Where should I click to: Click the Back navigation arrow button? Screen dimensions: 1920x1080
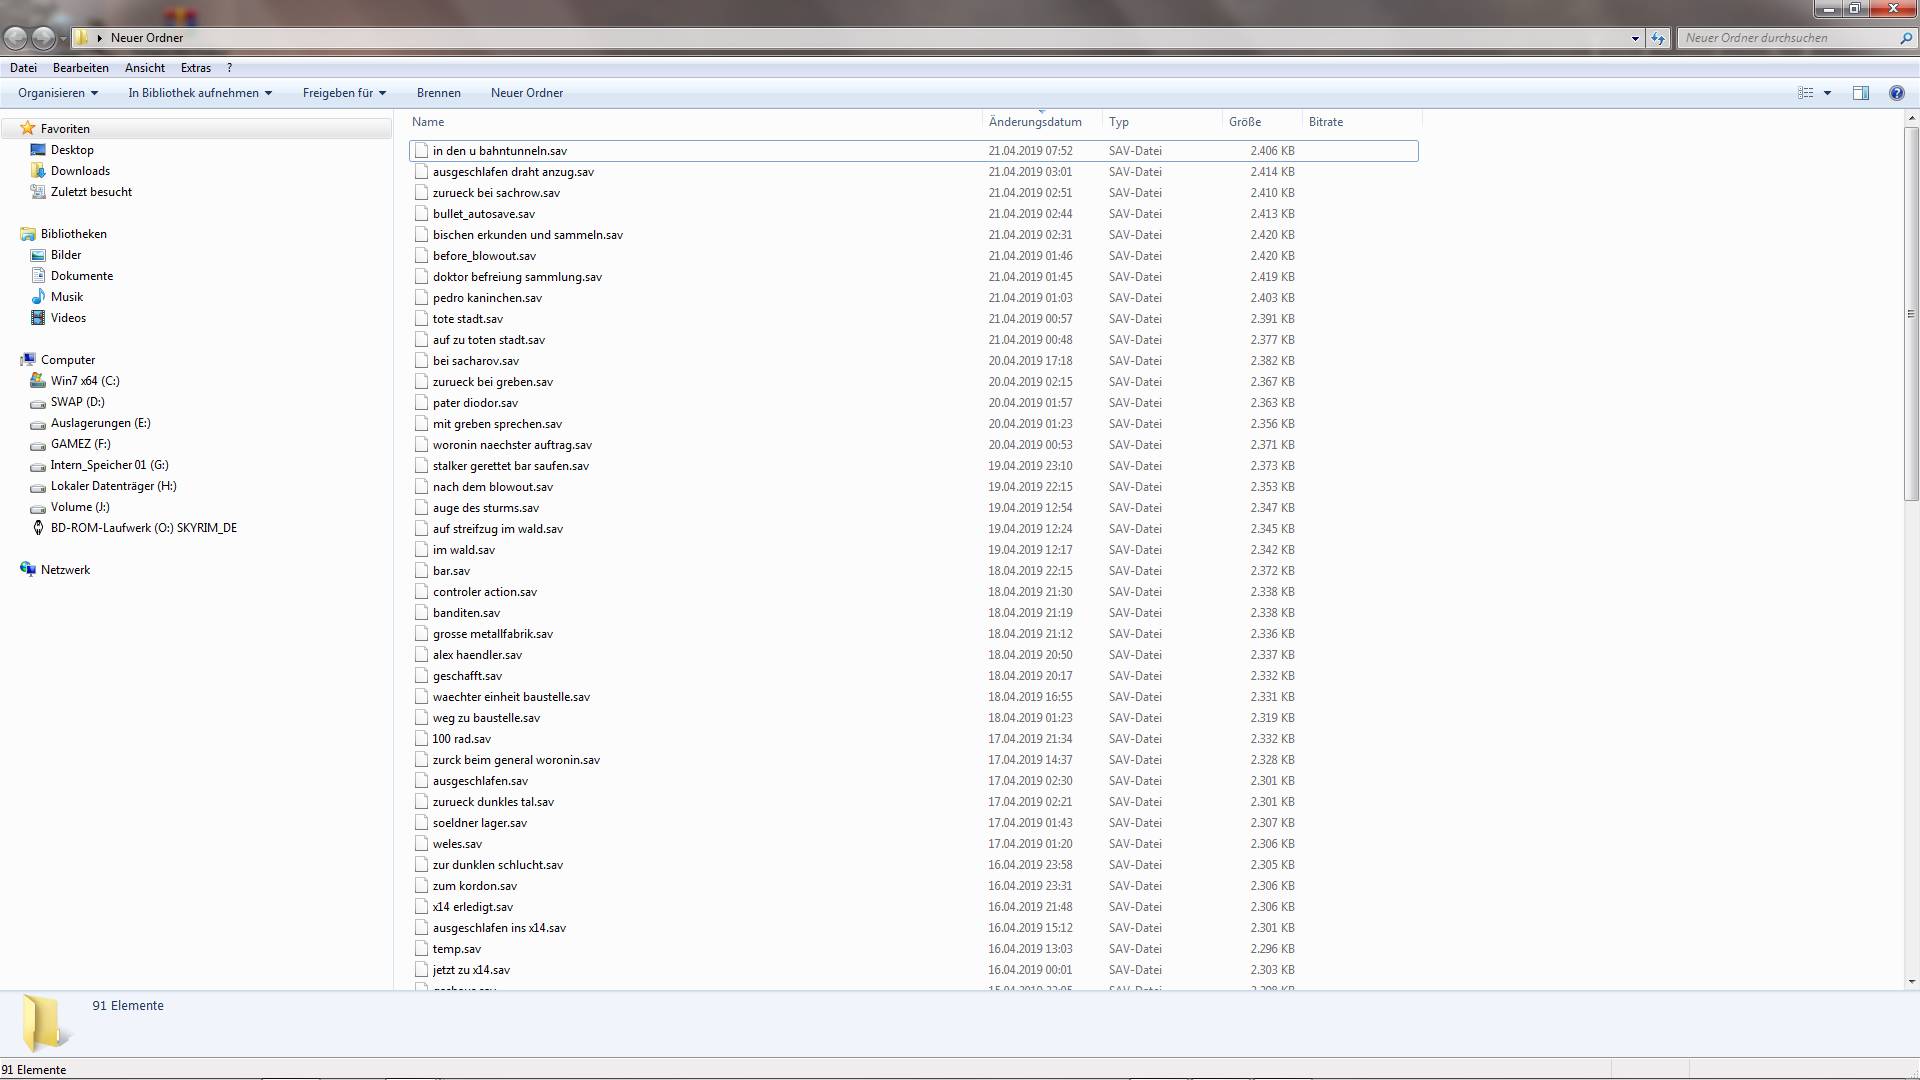pyautogui.click(x=16, y=38)
